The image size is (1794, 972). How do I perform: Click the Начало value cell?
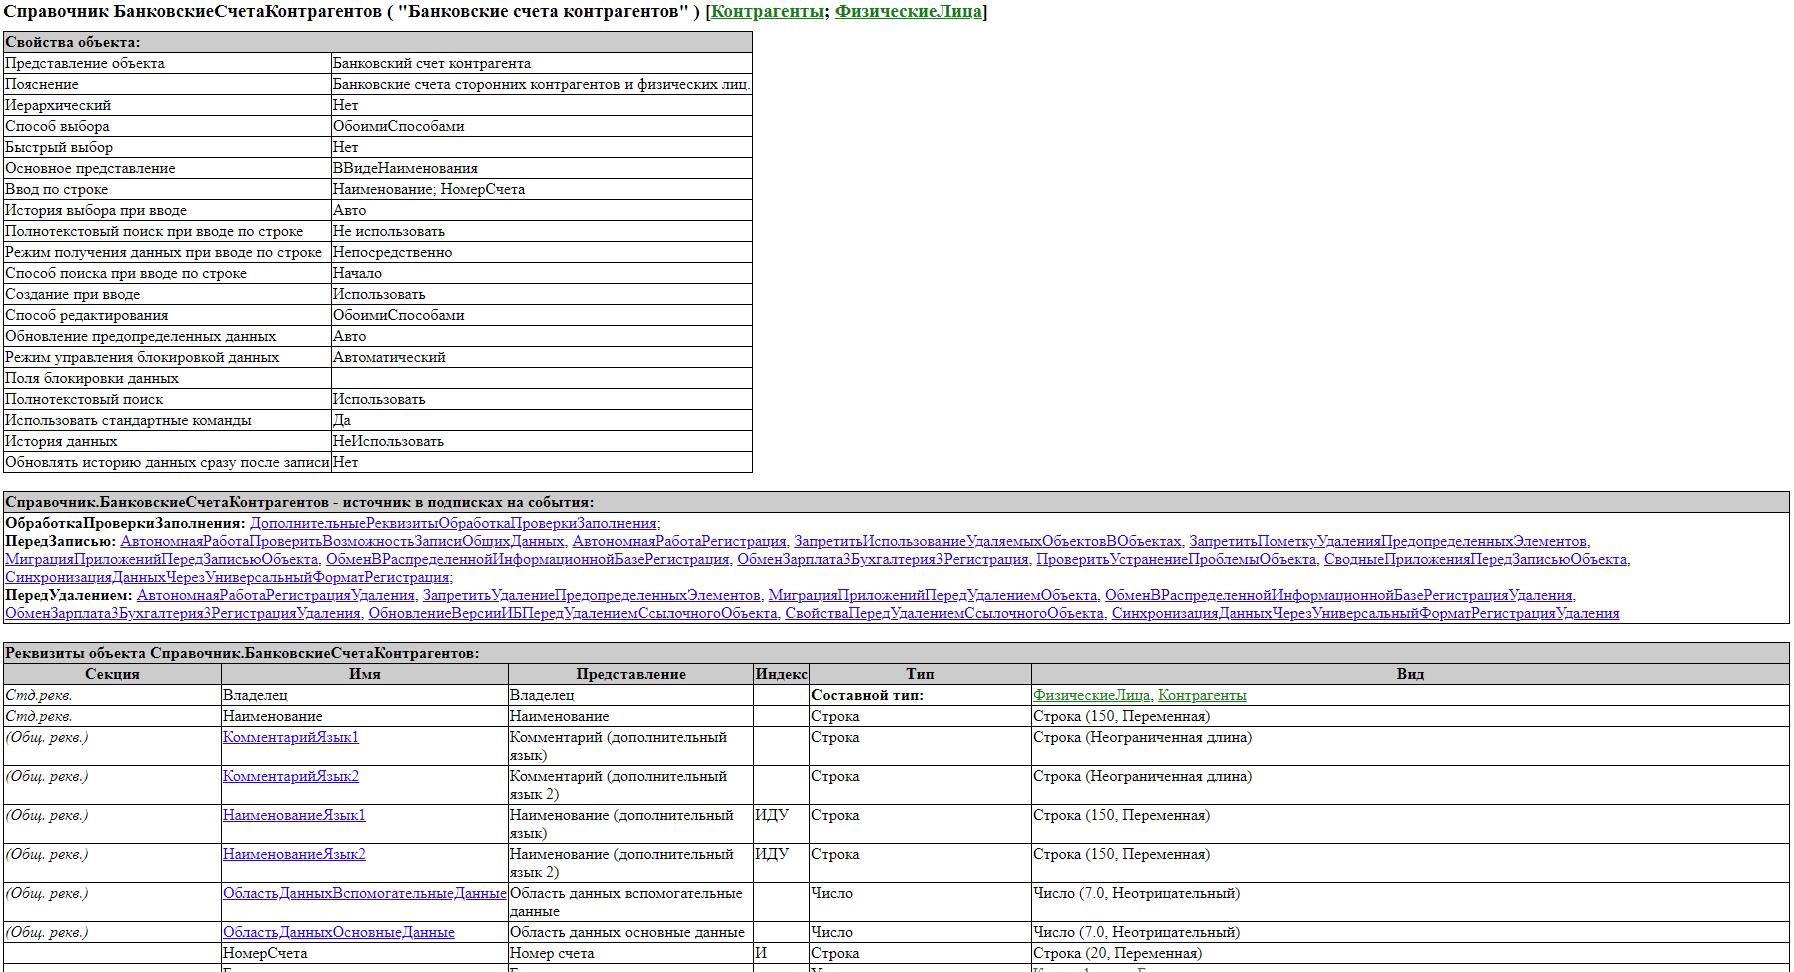pos(541,273)
